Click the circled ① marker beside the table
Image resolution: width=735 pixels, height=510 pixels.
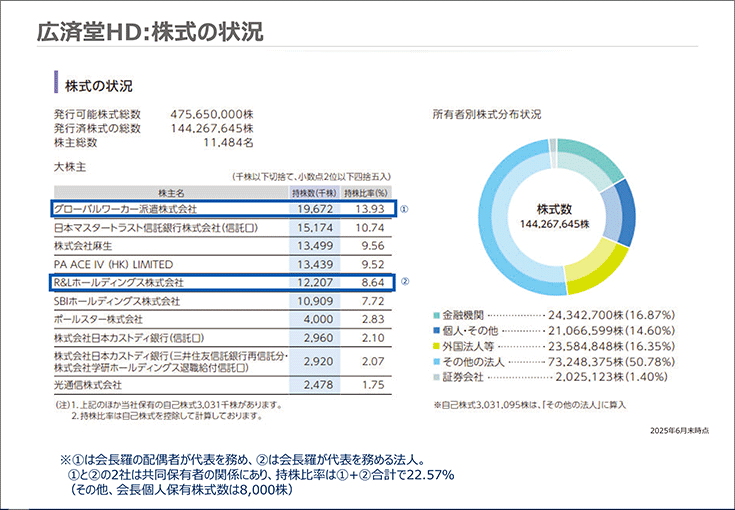click(405, 210)
